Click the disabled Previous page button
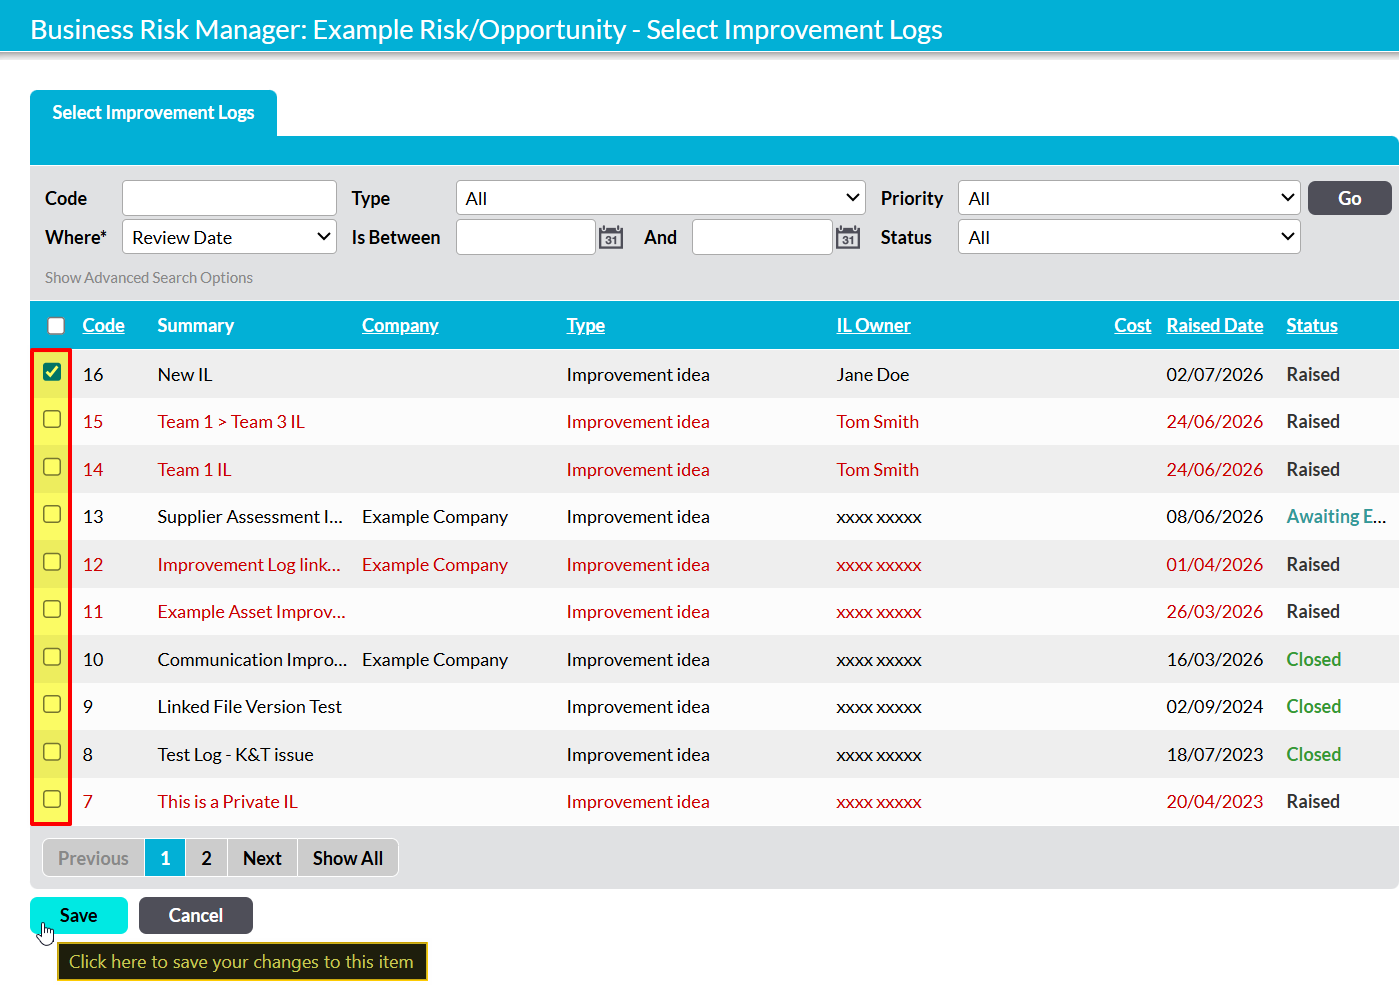Viewport: 1399px width, 997px height. click(x=93, y=858)
